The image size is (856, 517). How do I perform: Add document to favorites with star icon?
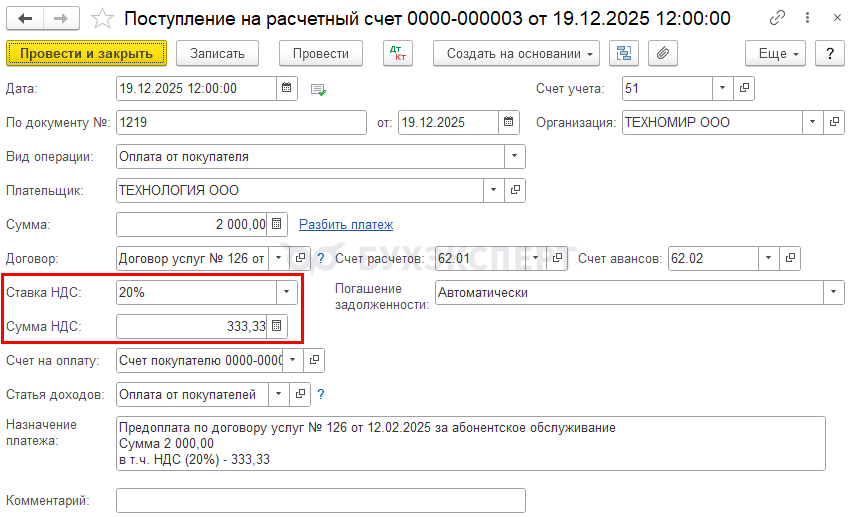(x=102, y=19)
